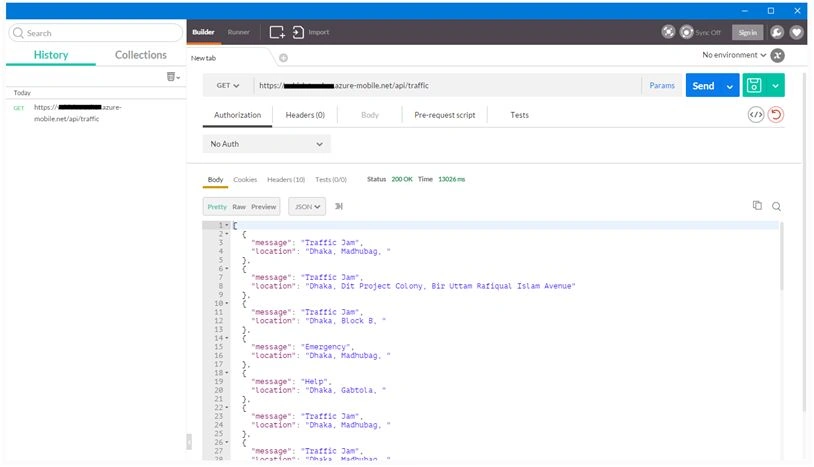Switch to the Collections tab

click(x=141, y=55)
